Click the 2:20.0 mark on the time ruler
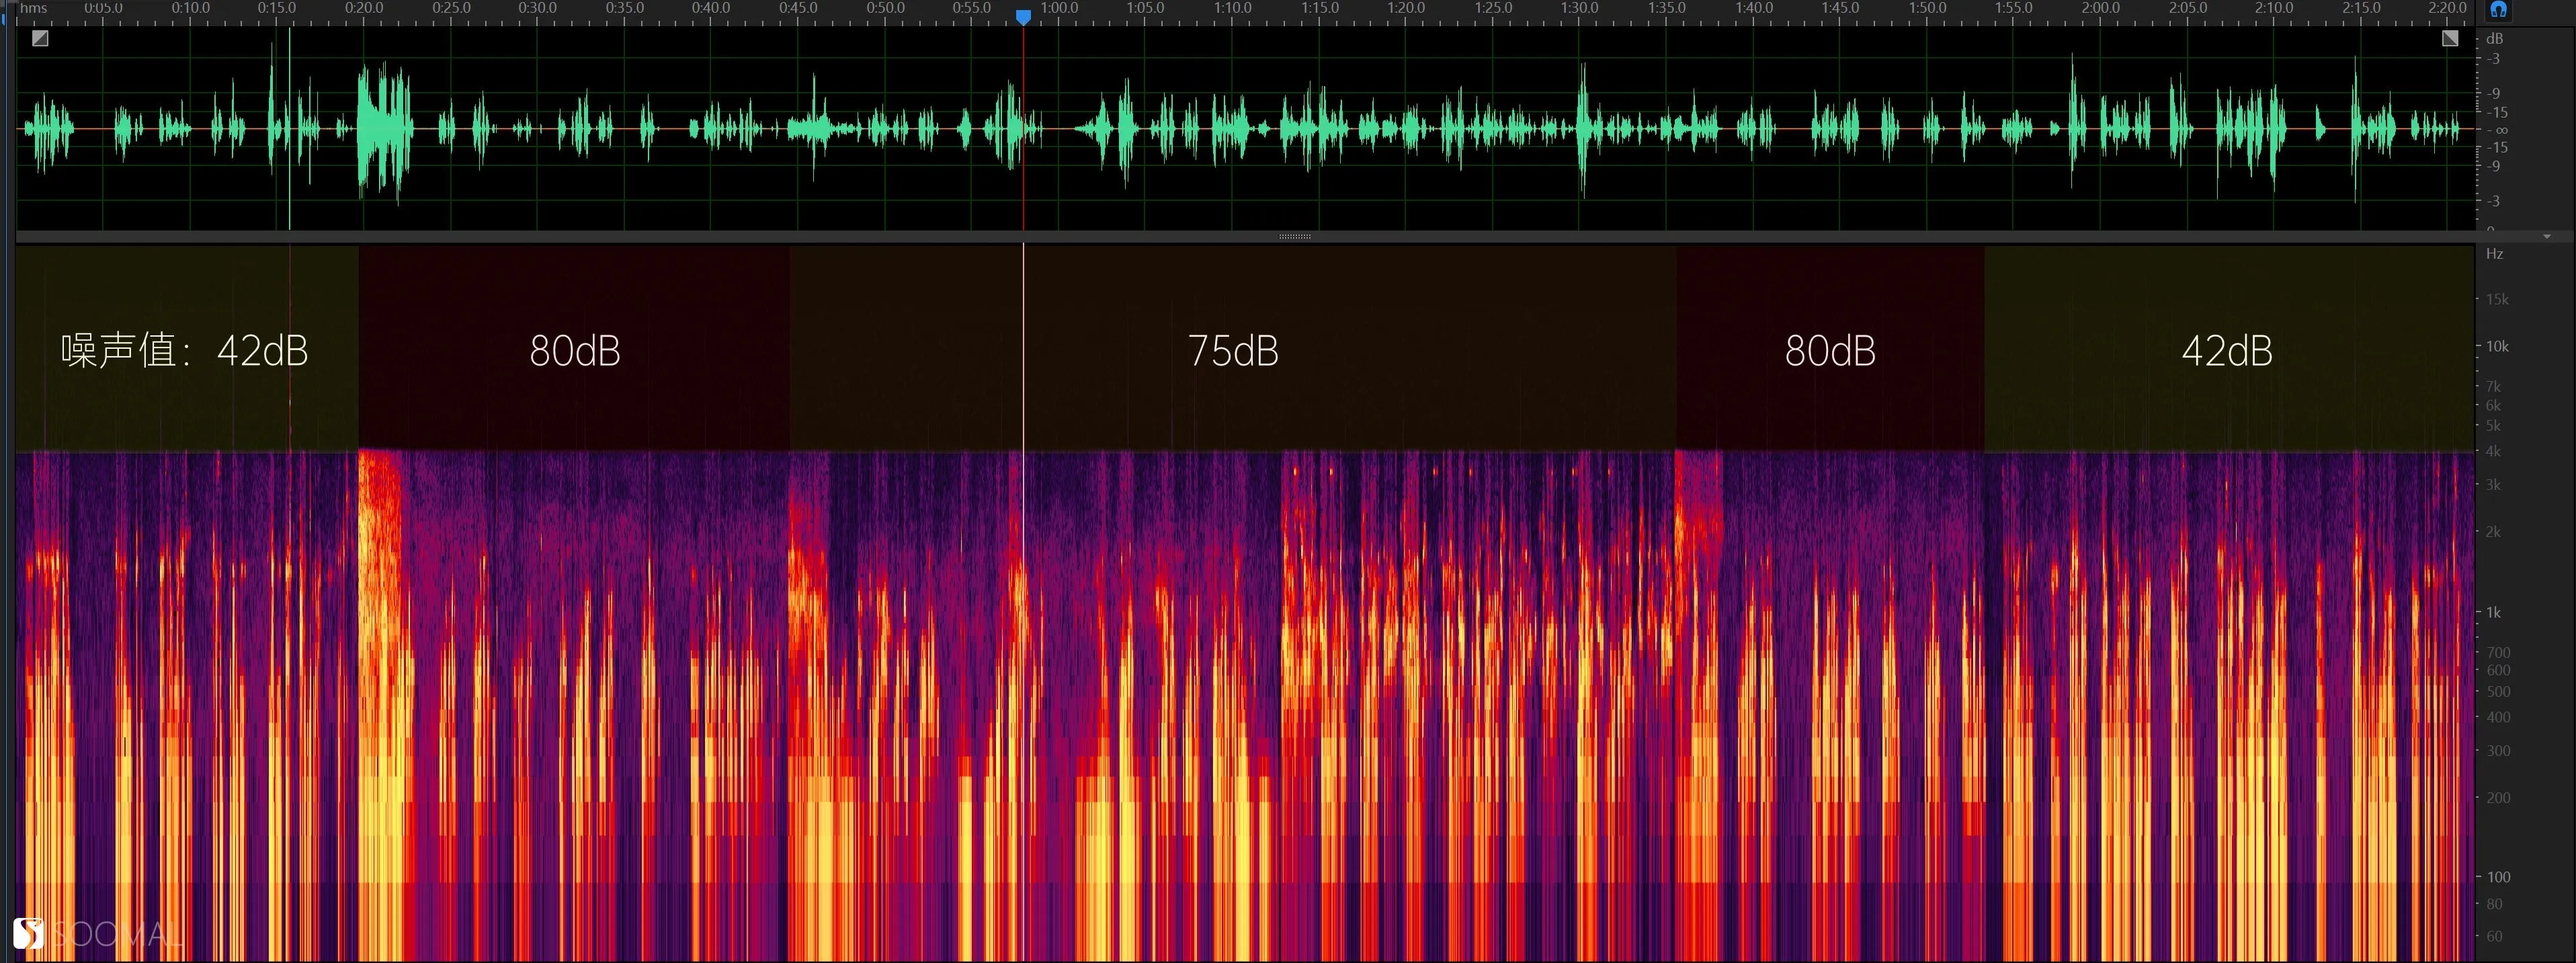This screenshot has width=2576, height=963. pos(2447,8)
